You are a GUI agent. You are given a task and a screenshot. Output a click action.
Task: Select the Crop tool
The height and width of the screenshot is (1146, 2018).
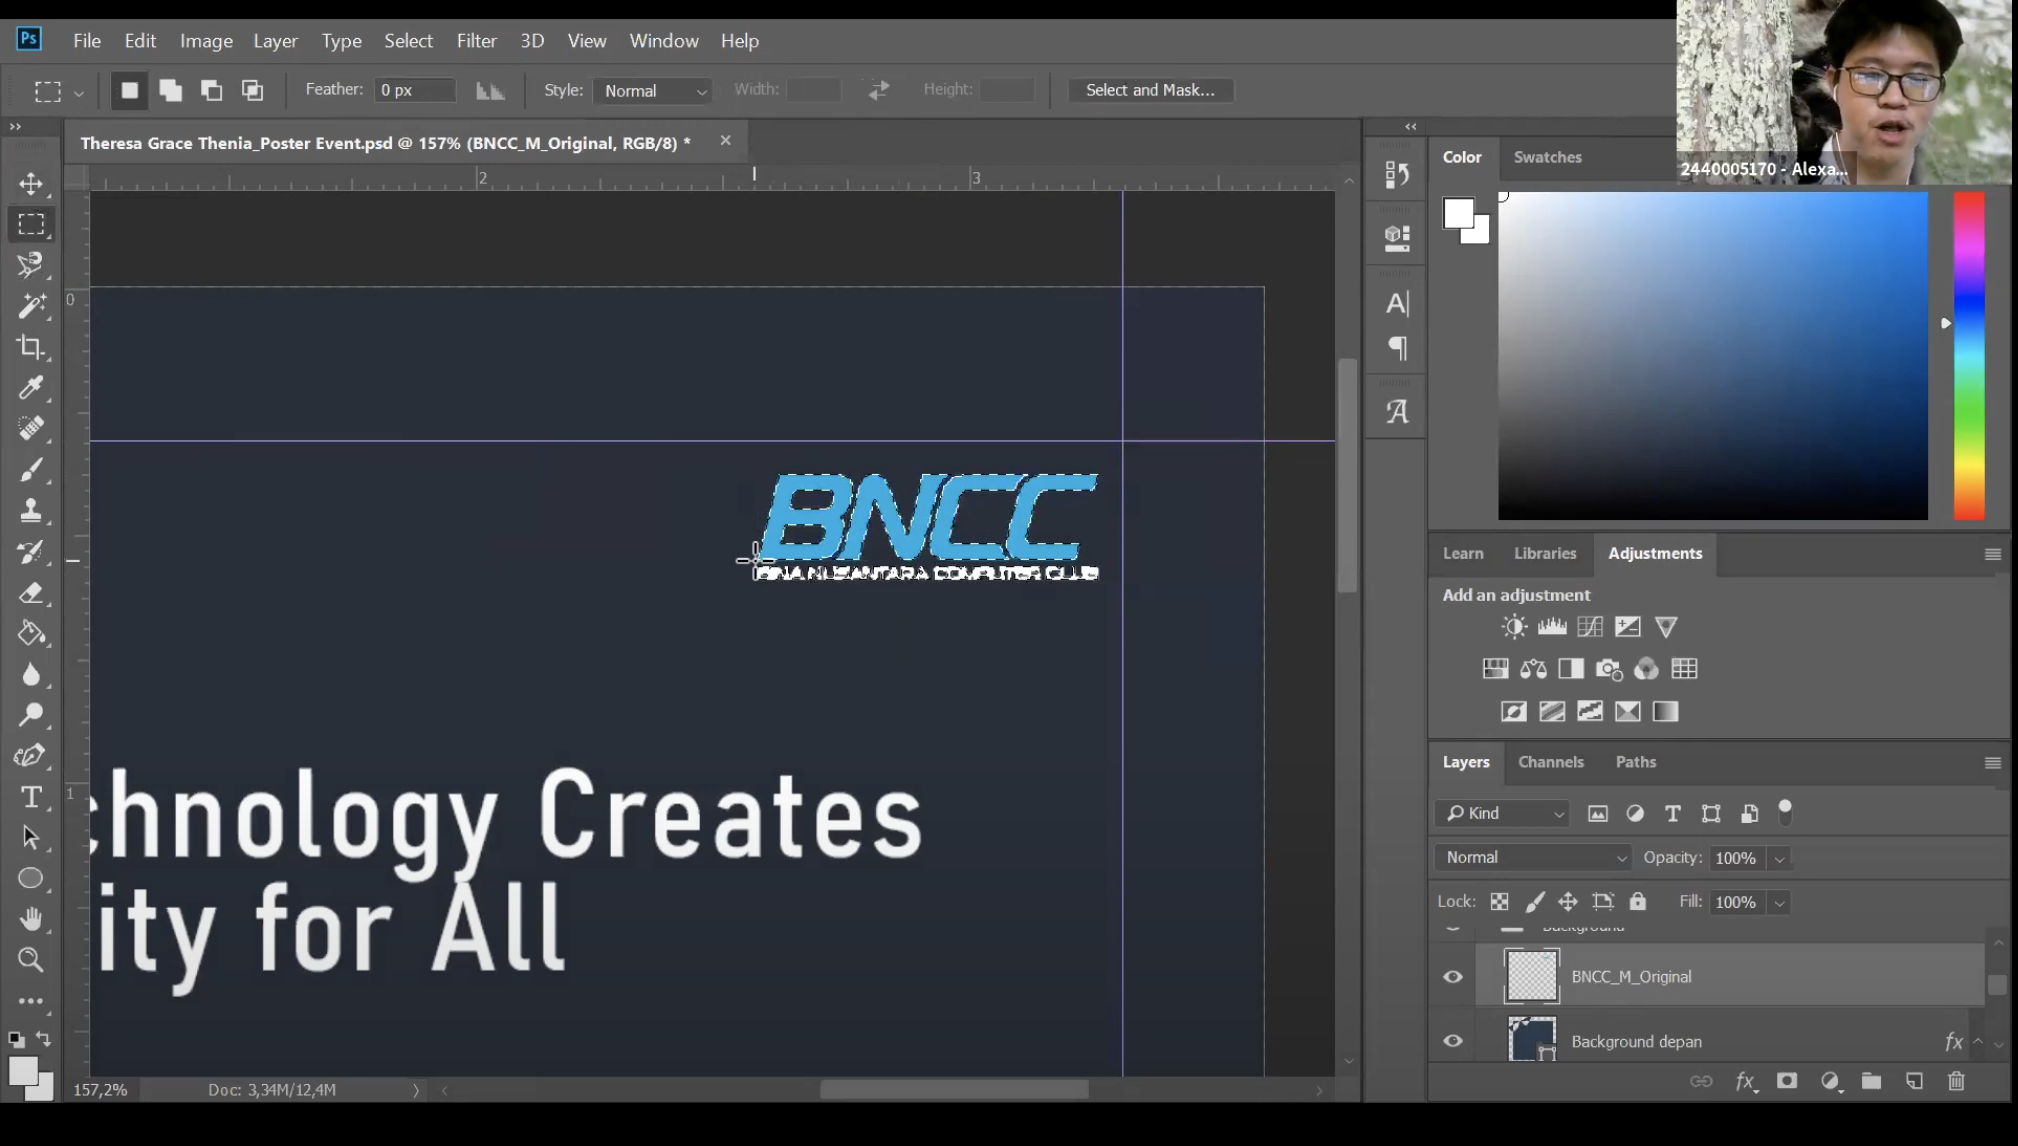(31, 347)
